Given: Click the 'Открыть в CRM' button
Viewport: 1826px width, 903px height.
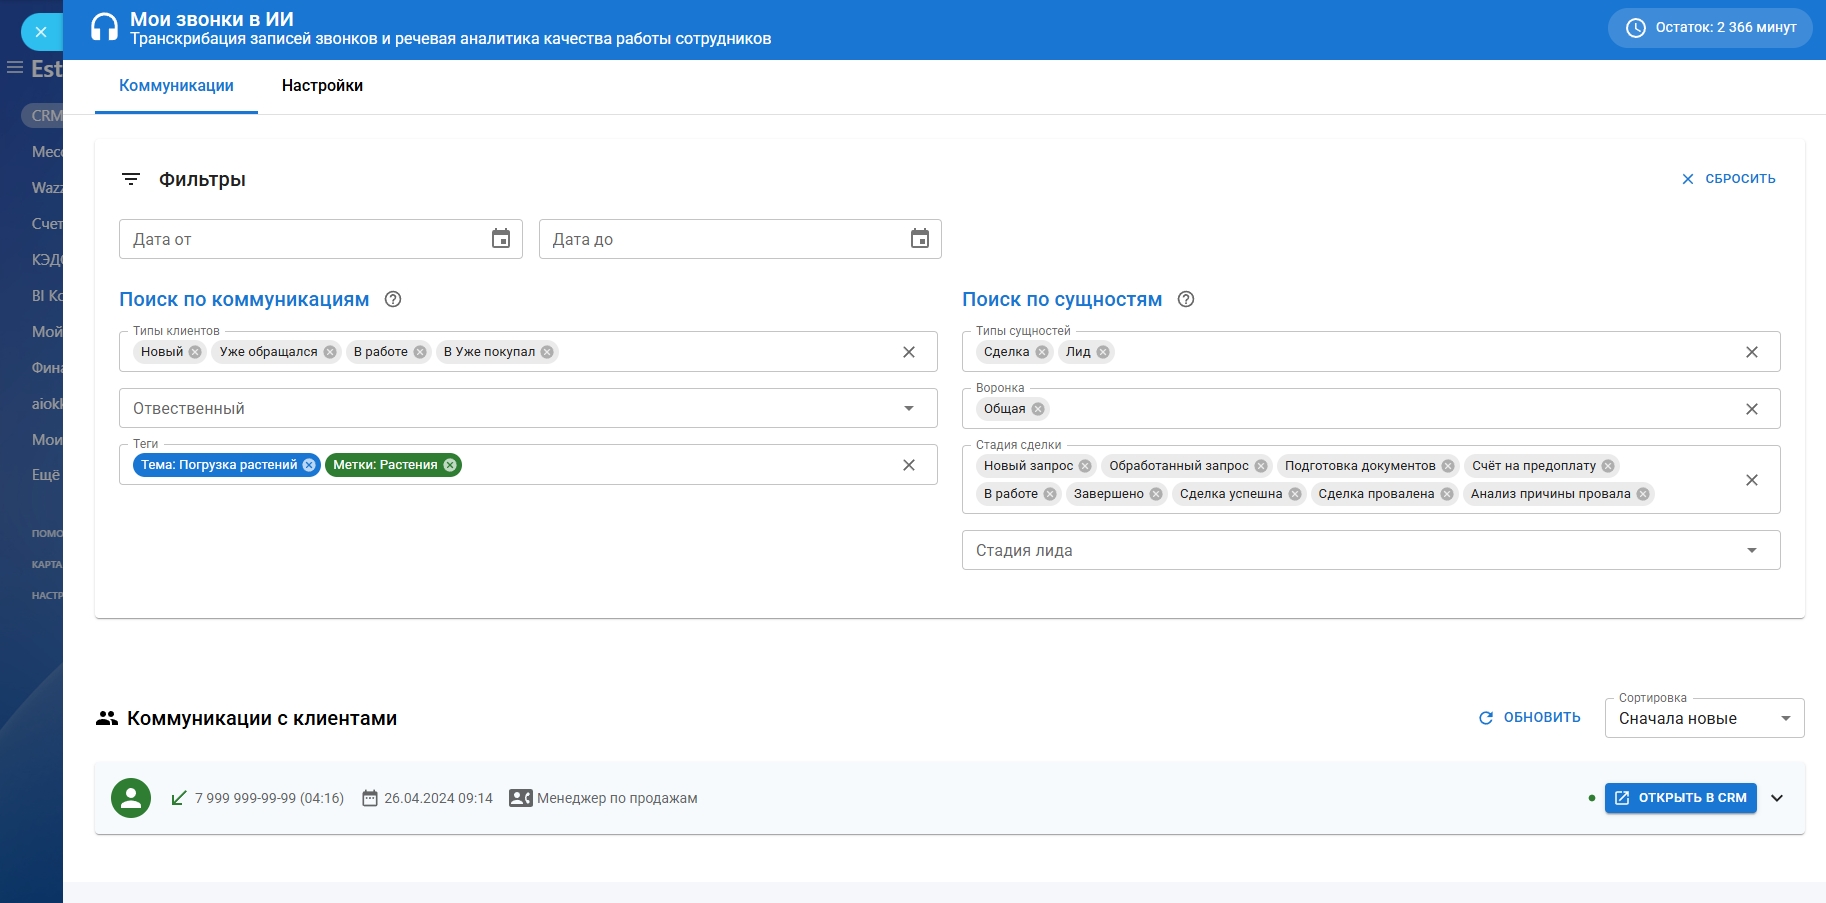Looking at the screenshot, I should click(x=1680, y=798).
